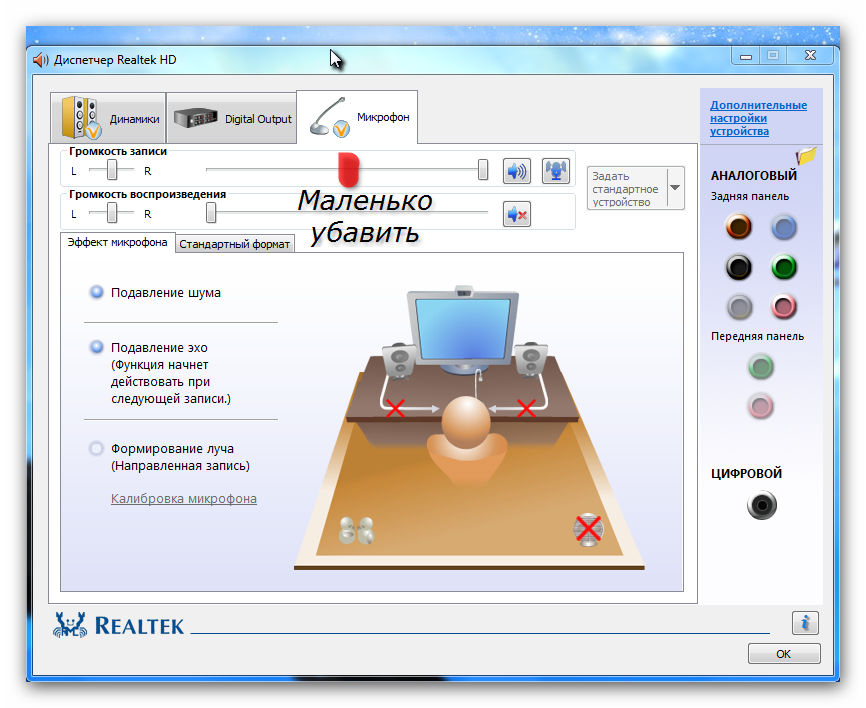Click the pink rear panel microphone jack
Image resolution: width=866 pixels, height=708 pixels.
click(x=784, y=307)
